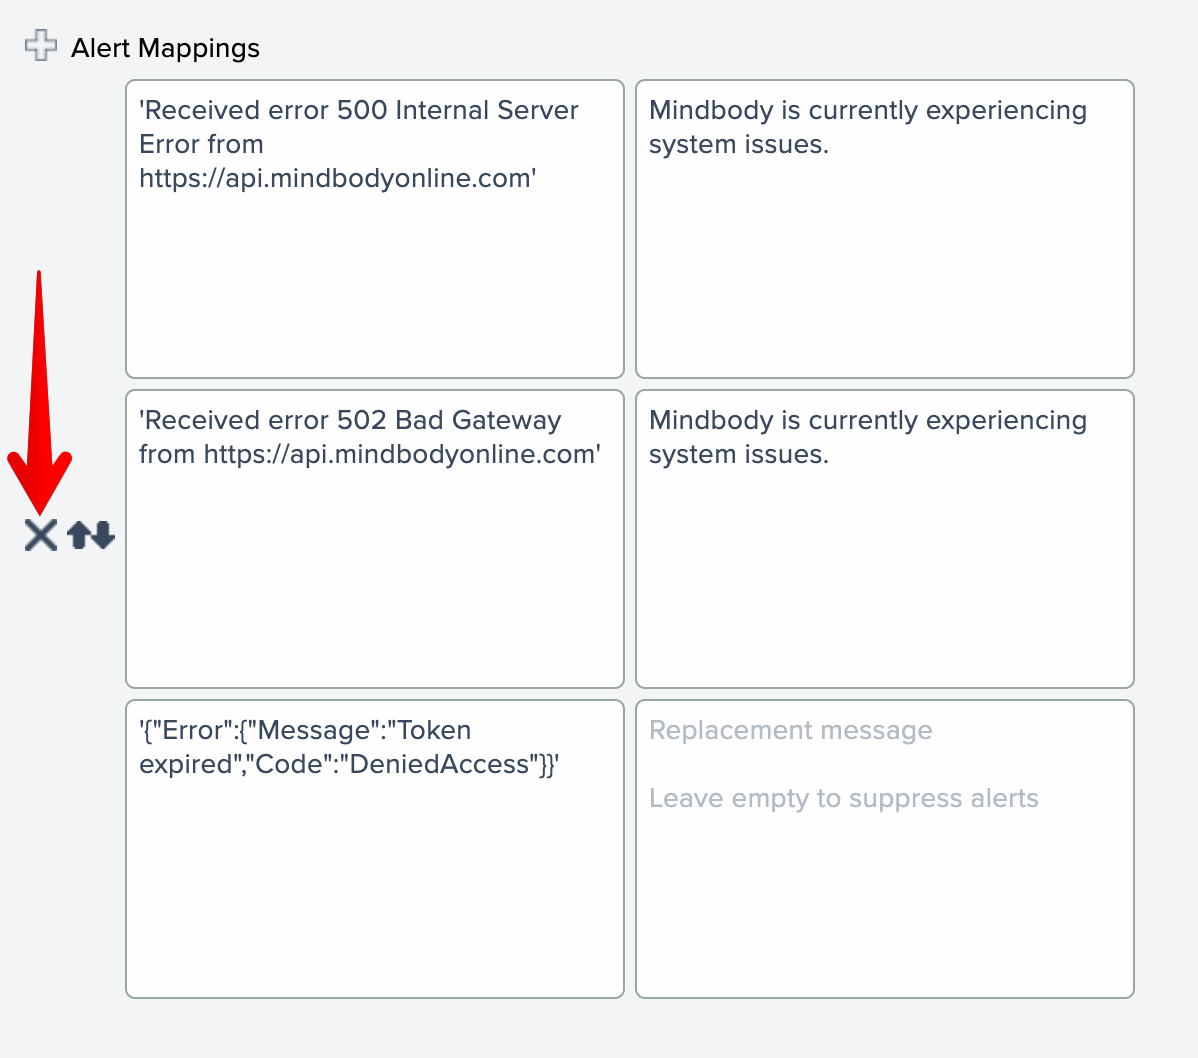Click "Message" in the Token expired pattern
The height and width of the screenshot is (1058, 1198).
coord(314,730)
